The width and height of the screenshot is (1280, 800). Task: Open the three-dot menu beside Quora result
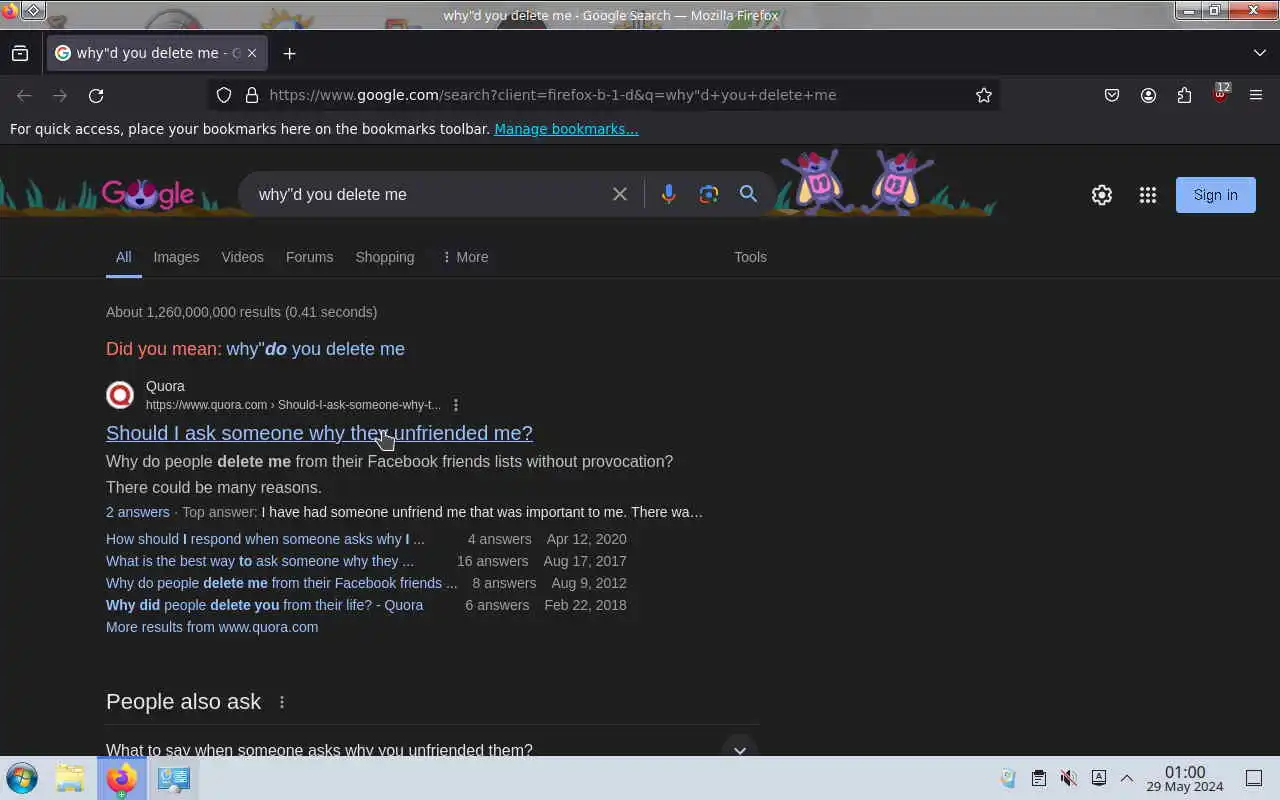(456, 405)
